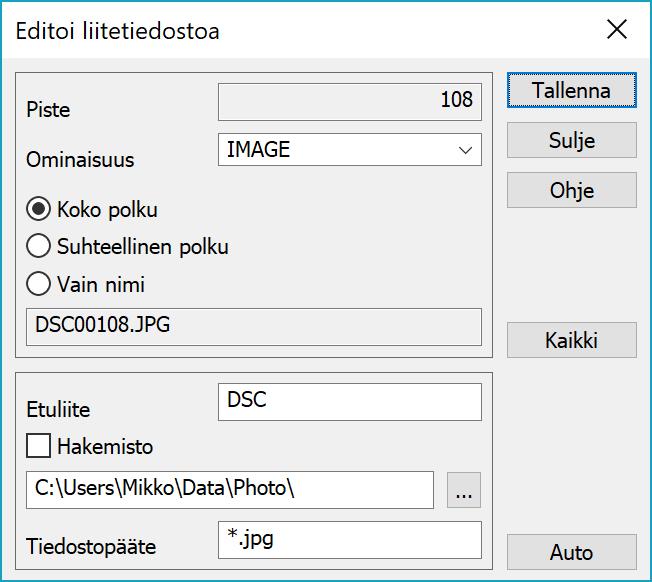Open folder browser with the ... button

tap(464, 490)
